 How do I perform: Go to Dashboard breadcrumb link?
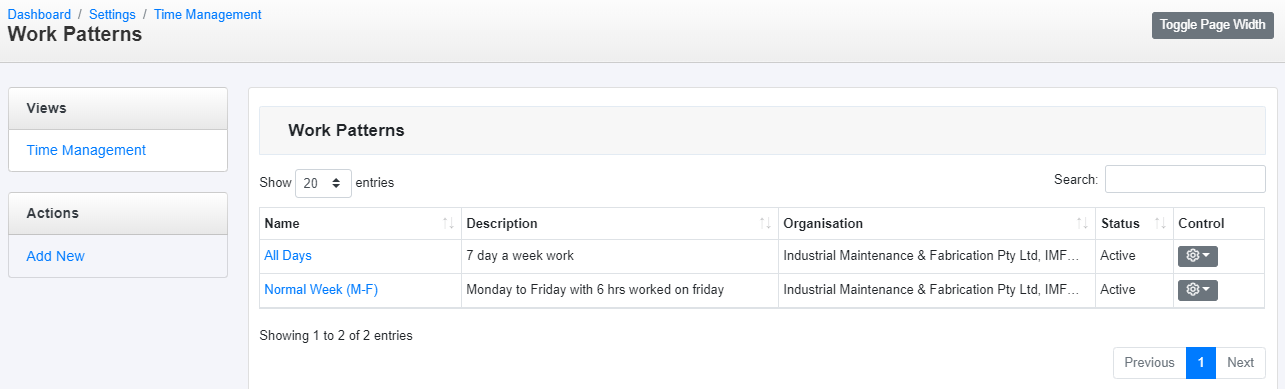tap(39, 15)
